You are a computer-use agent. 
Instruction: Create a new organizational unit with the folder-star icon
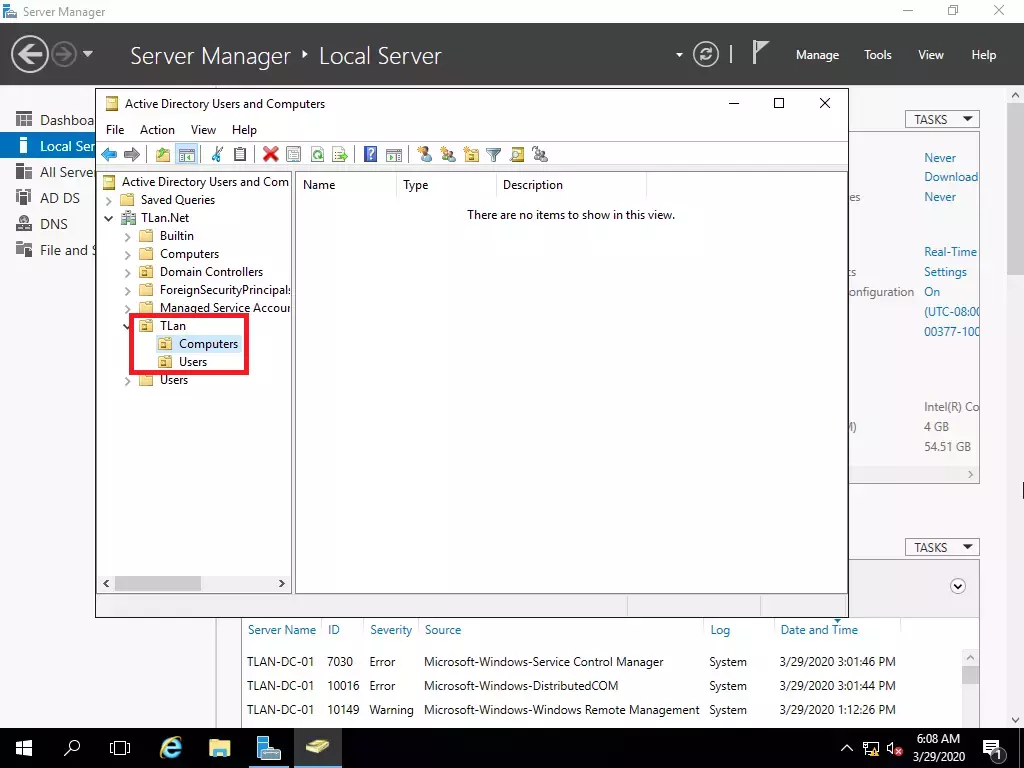[471, 155]
